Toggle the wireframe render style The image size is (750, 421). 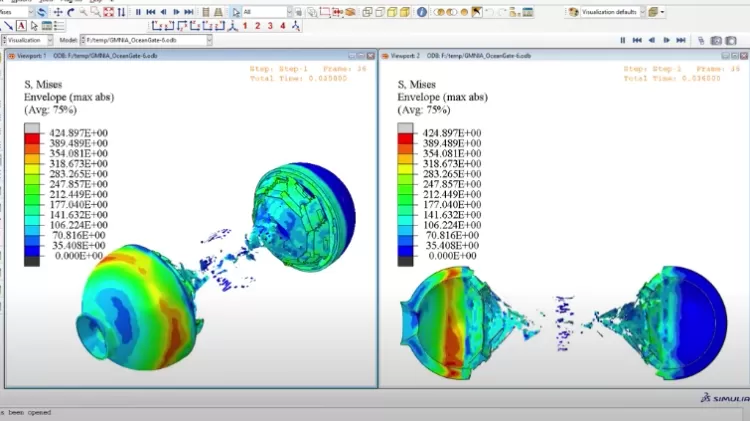pos(367,12)
